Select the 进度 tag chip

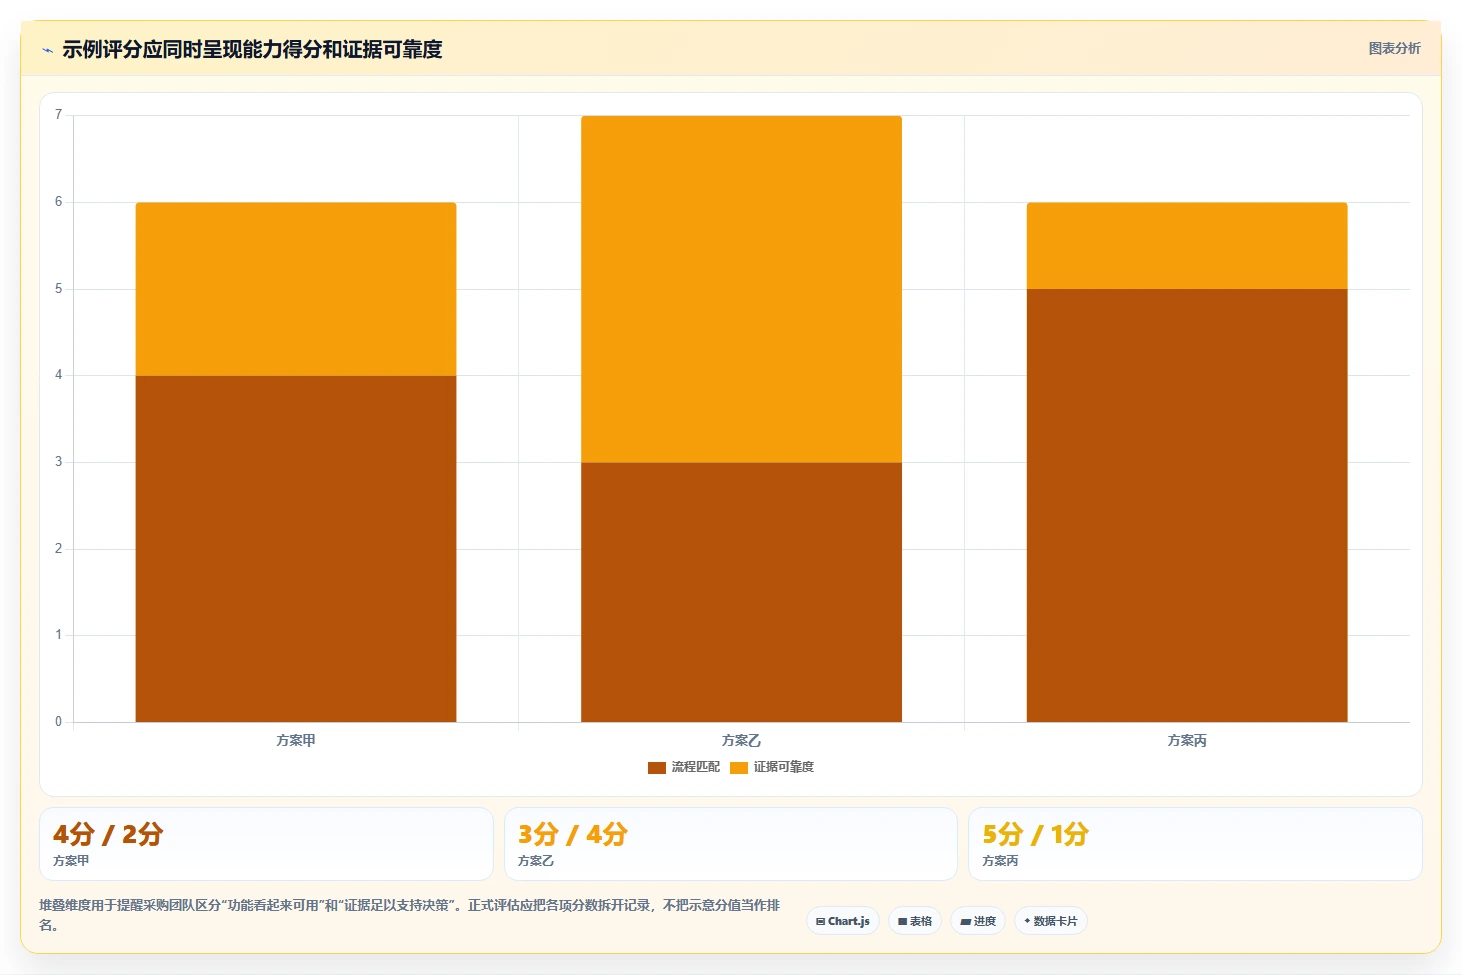[x=978, y=921]
